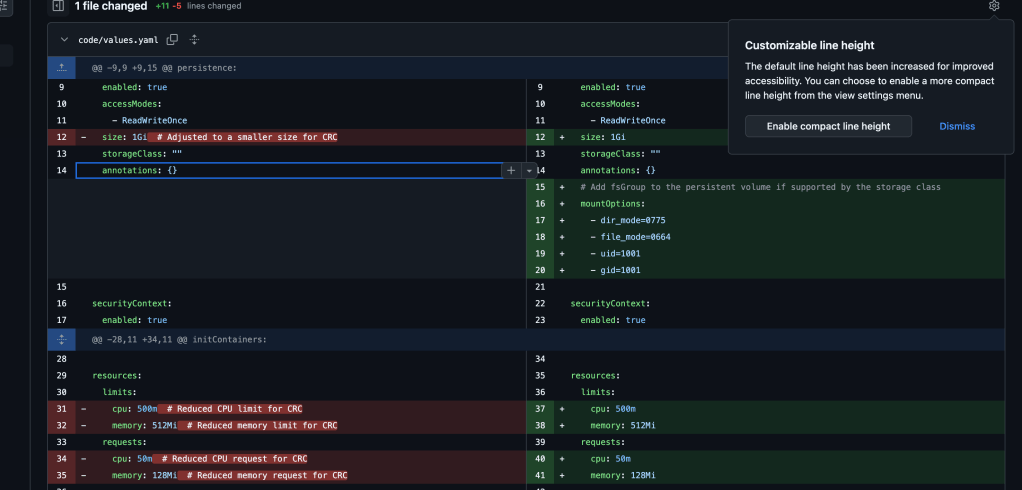Viewport: 1022px width, 490px height.
Task: Select removed line 'size: 1Gi # Adjusted to a smaller size'
Action: [x=220, y=137]
